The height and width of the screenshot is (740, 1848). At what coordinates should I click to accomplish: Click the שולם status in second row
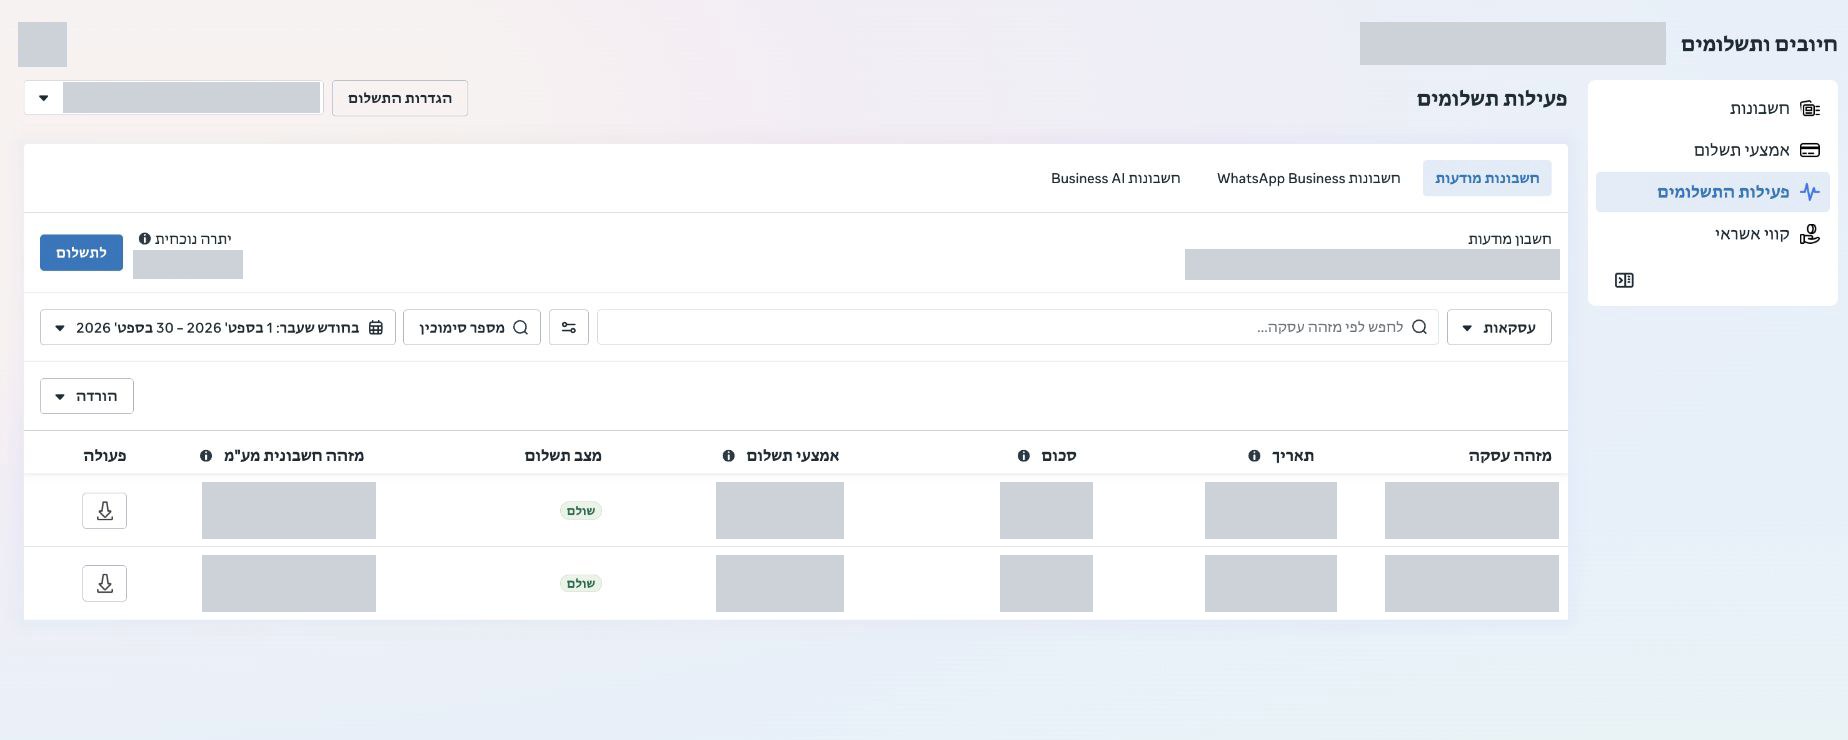(x=581, y=584)
